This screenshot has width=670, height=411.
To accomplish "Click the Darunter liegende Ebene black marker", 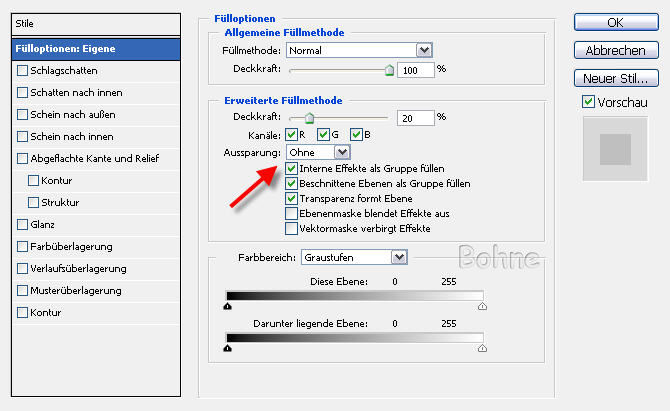I will click(x=228, y=348).
